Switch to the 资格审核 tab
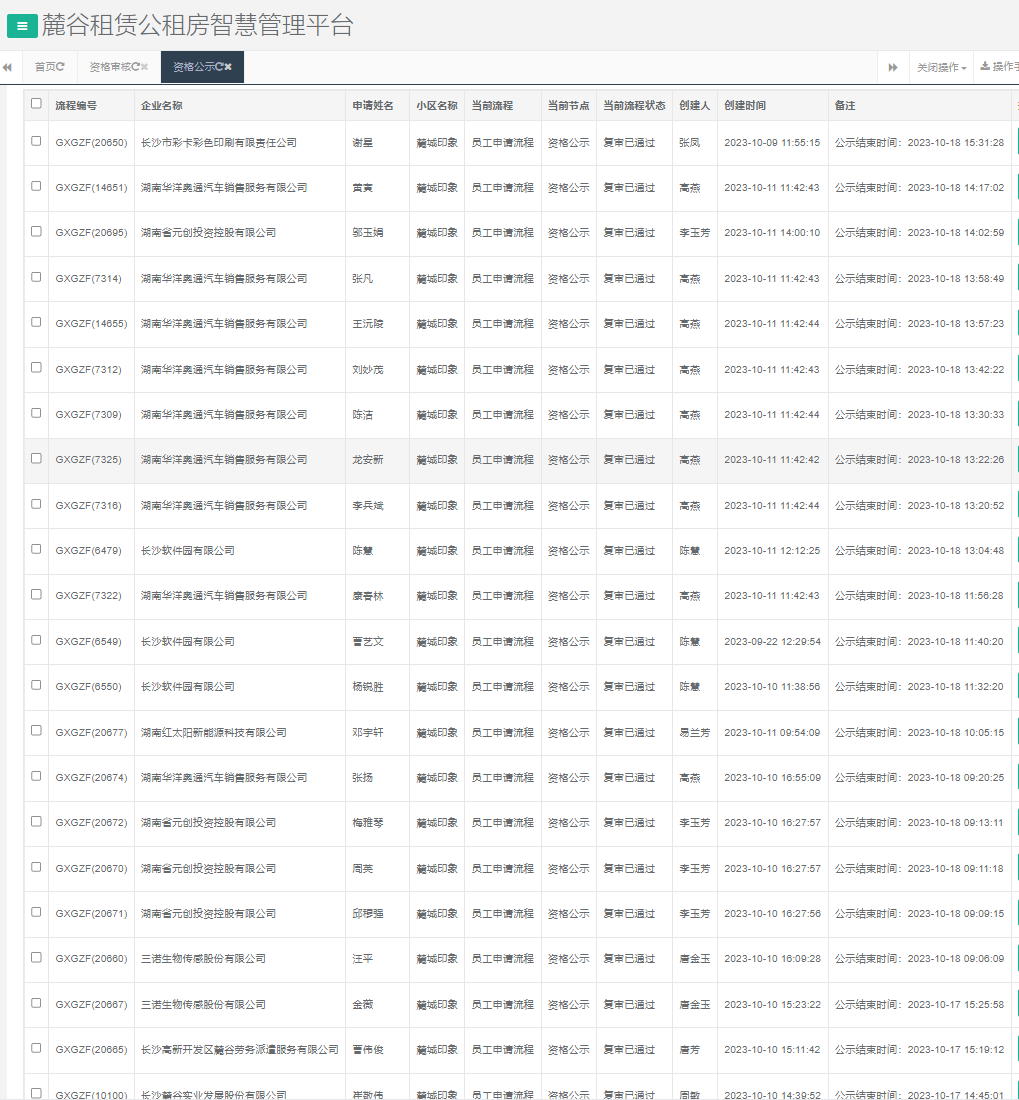This screenshot has width=1019, height=1100. (110, 67)
